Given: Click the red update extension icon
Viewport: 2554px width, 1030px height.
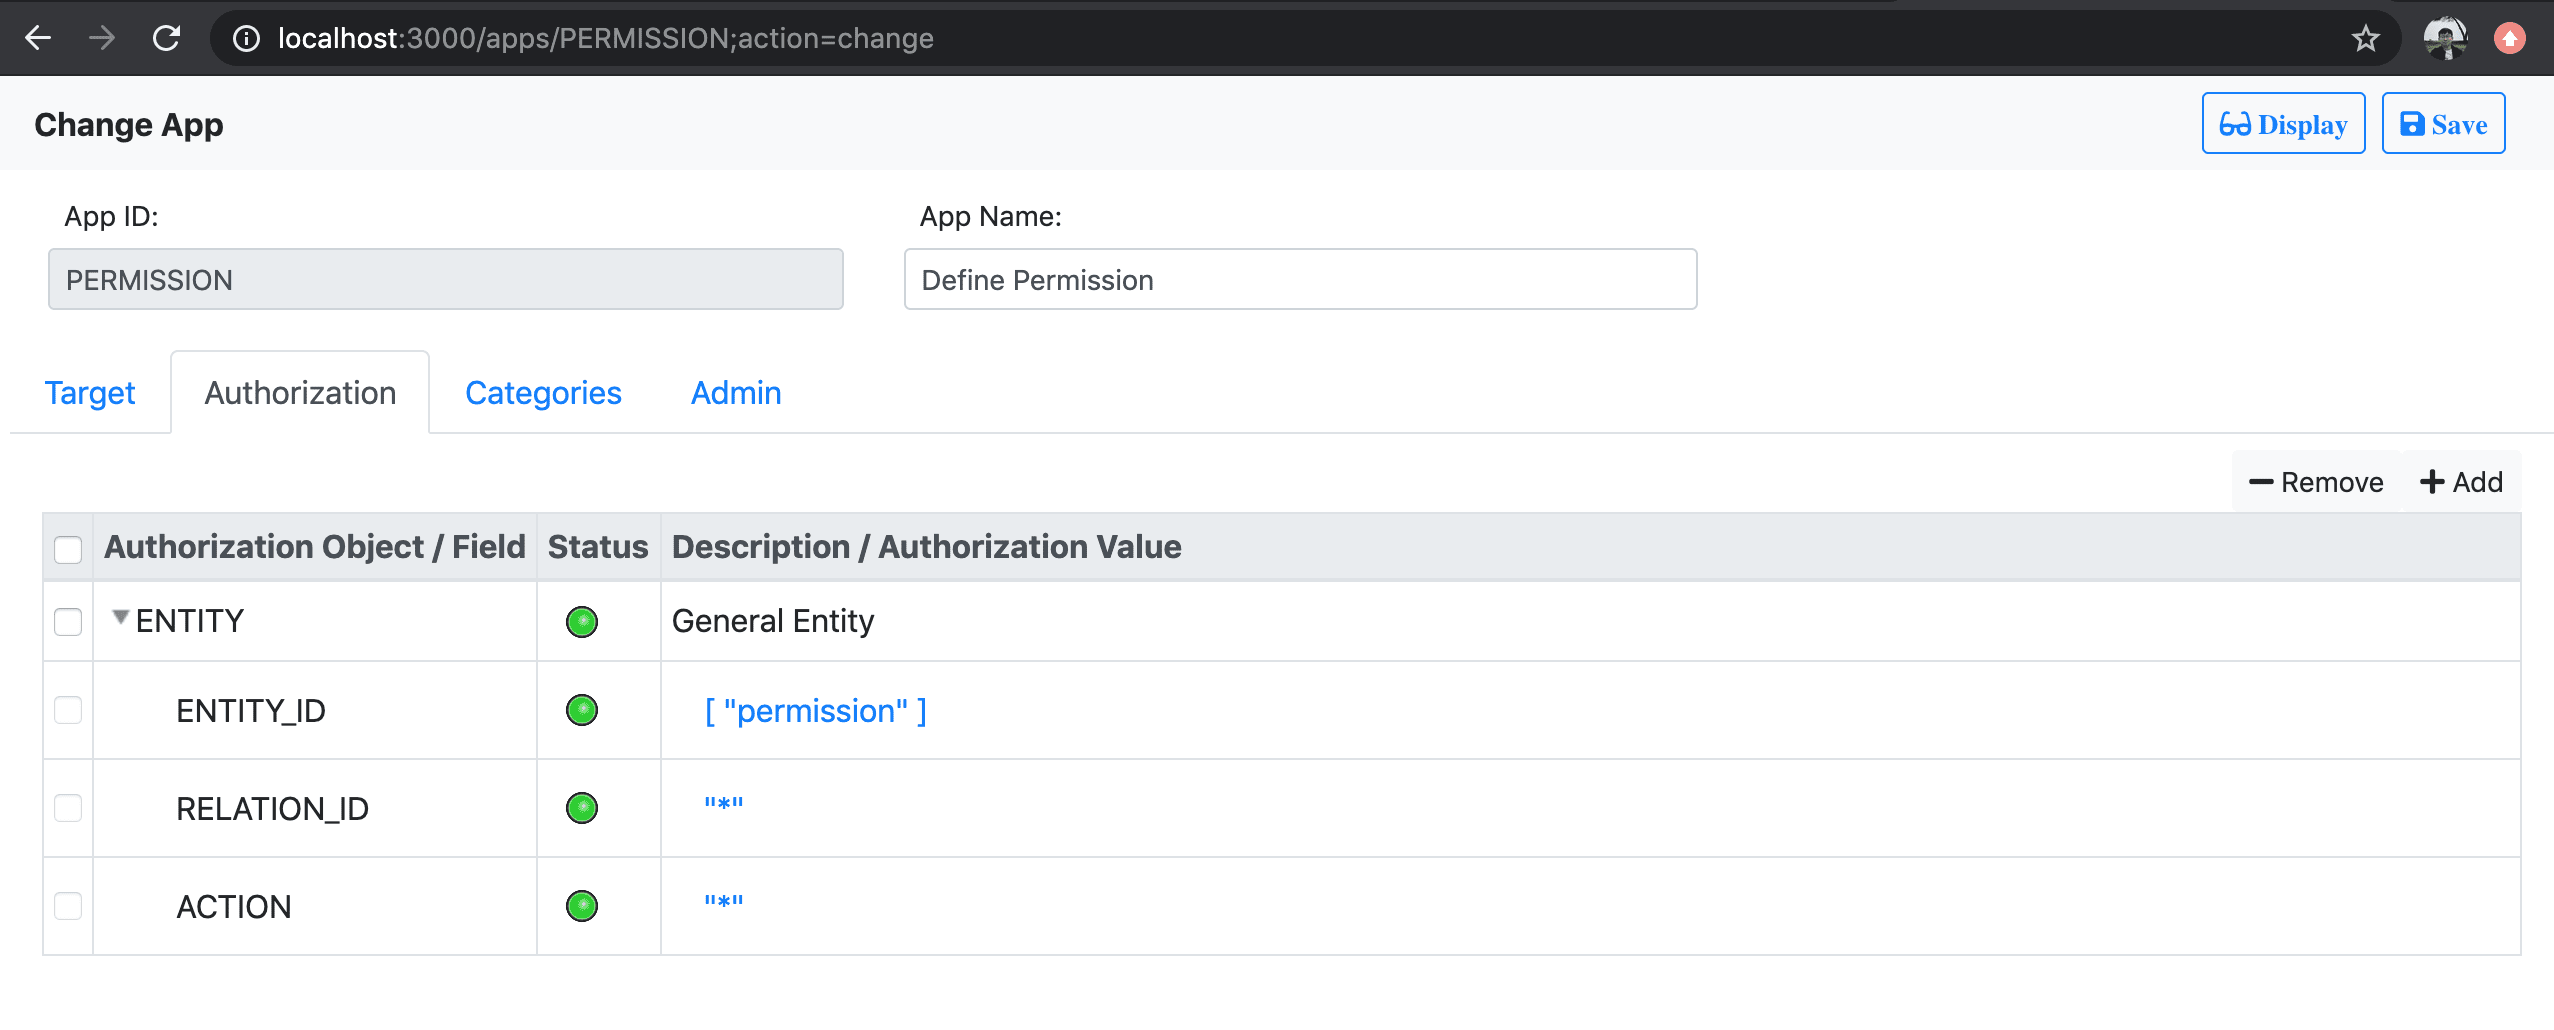Looking at the screenshot, I should coord(2509,38).
